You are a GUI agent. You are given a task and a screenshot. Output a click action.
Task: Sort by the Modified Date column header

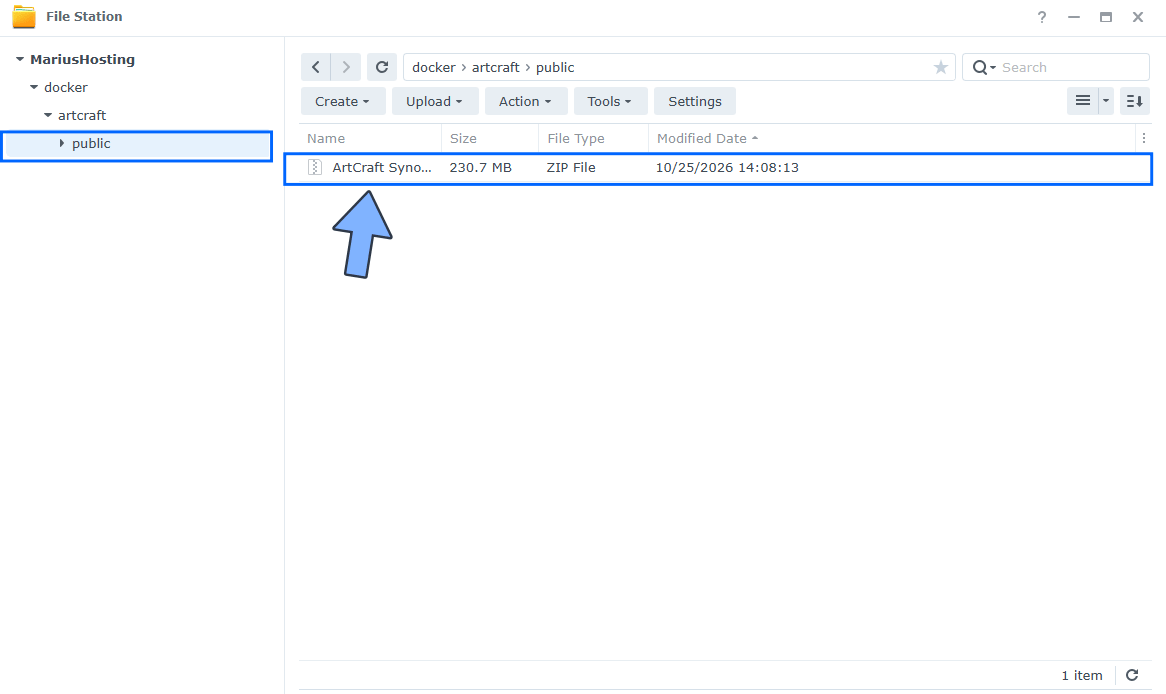[x=891, y=138]
